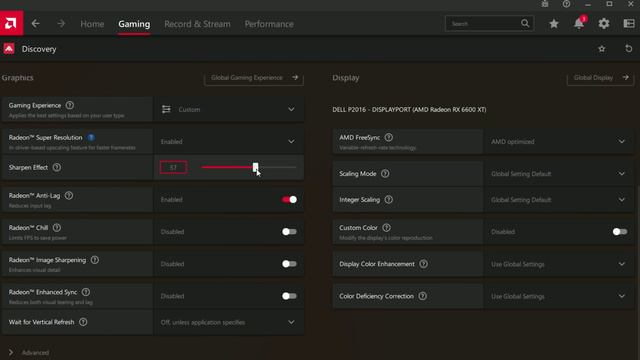Screen dimensions: 640x360
Task: Show help for Radeon Anti-Lag
Action: (69, 196)
